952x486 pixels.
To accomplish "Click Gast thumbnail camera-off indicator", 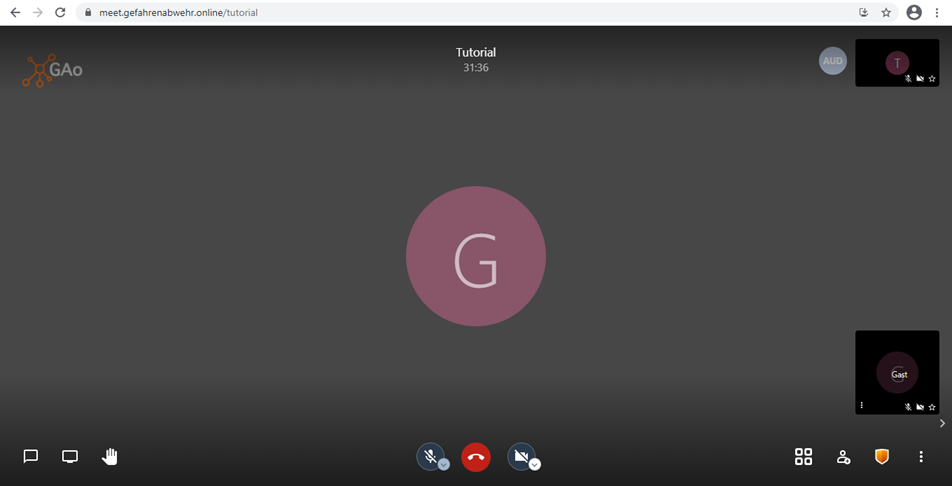I will click(x=920, y=407).
